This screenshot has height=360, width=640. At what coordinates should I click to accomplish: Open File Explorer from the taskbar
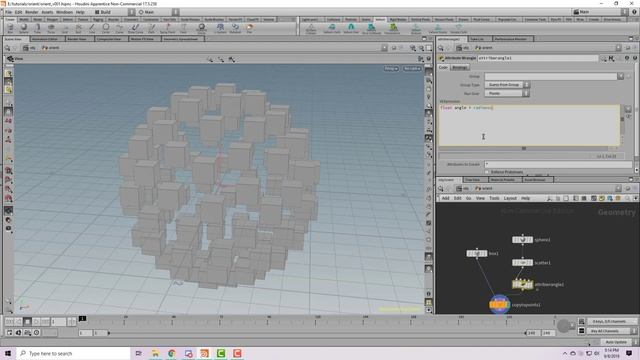tap(155, 353)
